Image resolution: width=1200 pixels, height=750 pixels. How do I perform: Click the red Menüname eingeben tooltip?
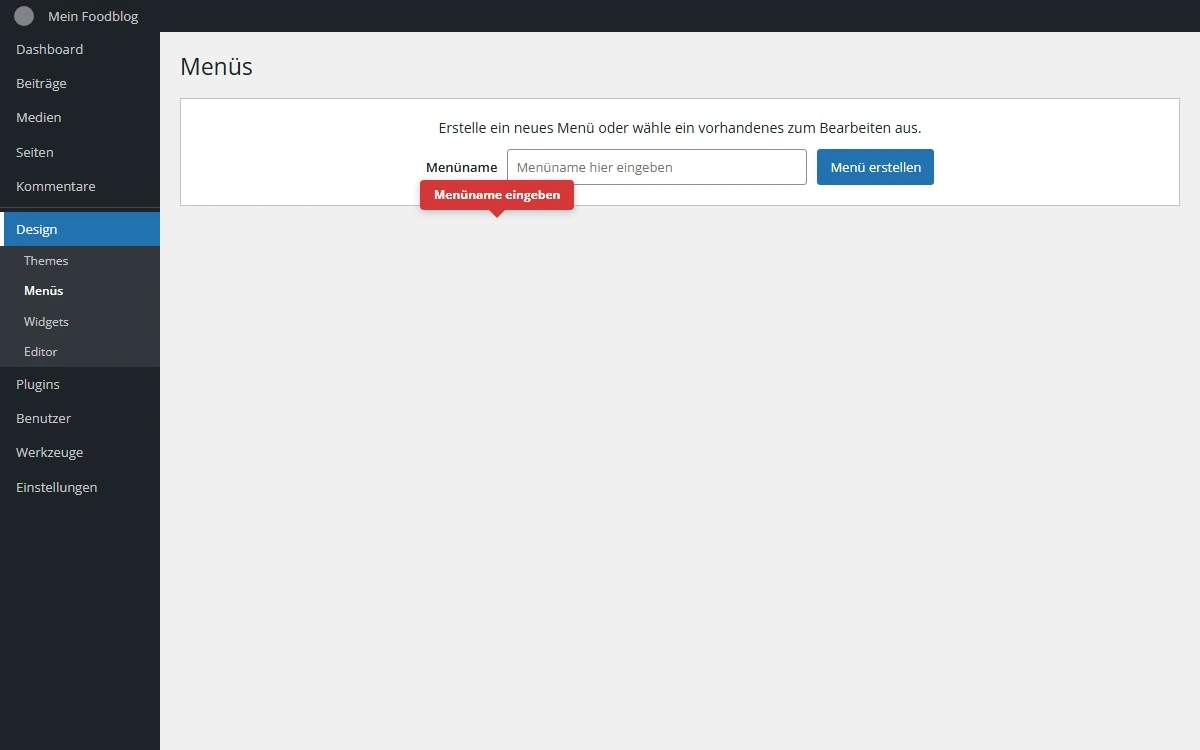click(497, 195)
